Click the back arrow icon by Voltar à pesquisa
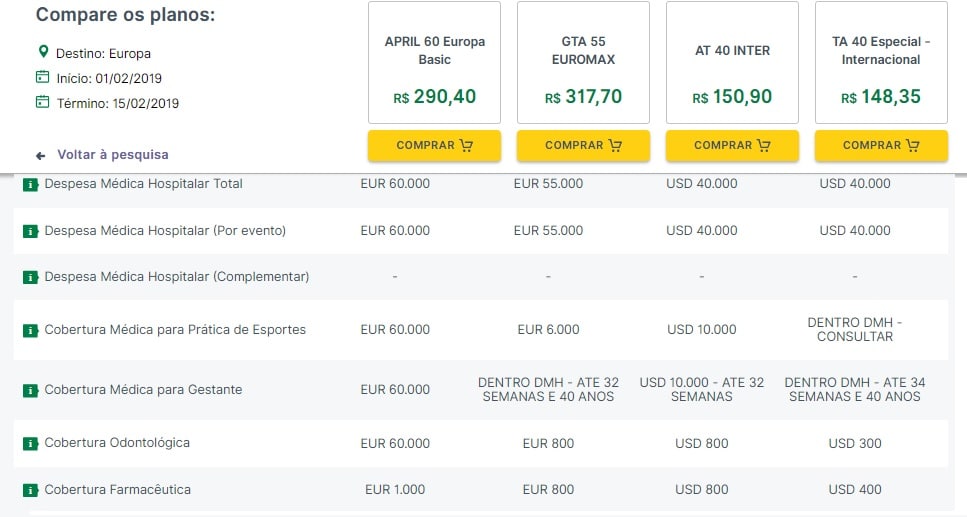 click(x=41, y=155)
